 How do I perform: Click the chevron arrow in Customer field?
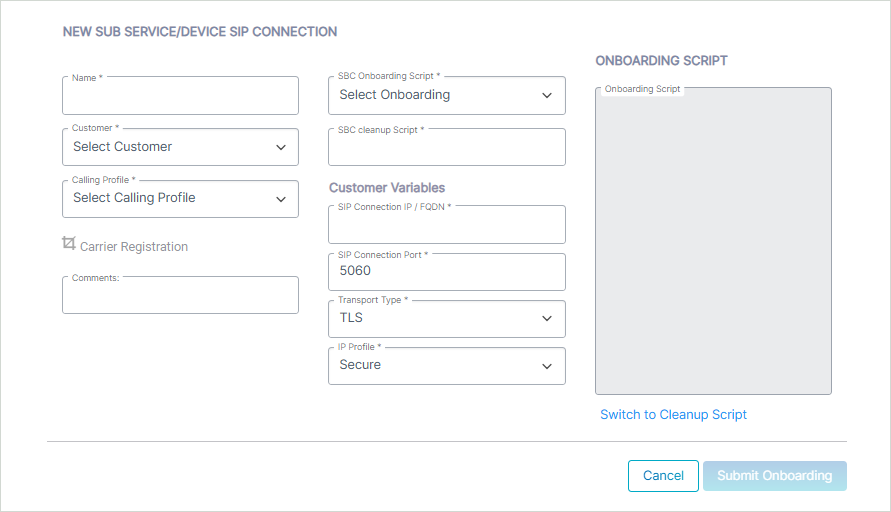281,147
